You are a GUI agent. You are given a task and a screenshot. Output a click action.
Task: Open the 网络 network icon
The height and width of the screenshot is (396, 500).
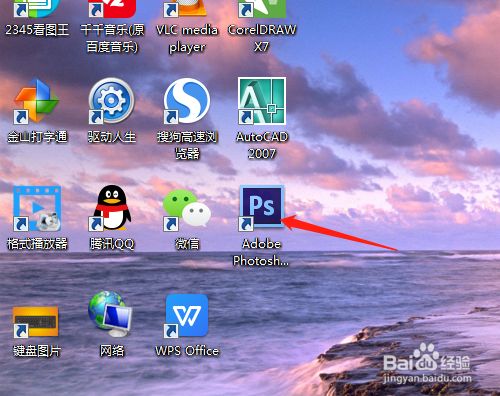[x=110, y=315]
